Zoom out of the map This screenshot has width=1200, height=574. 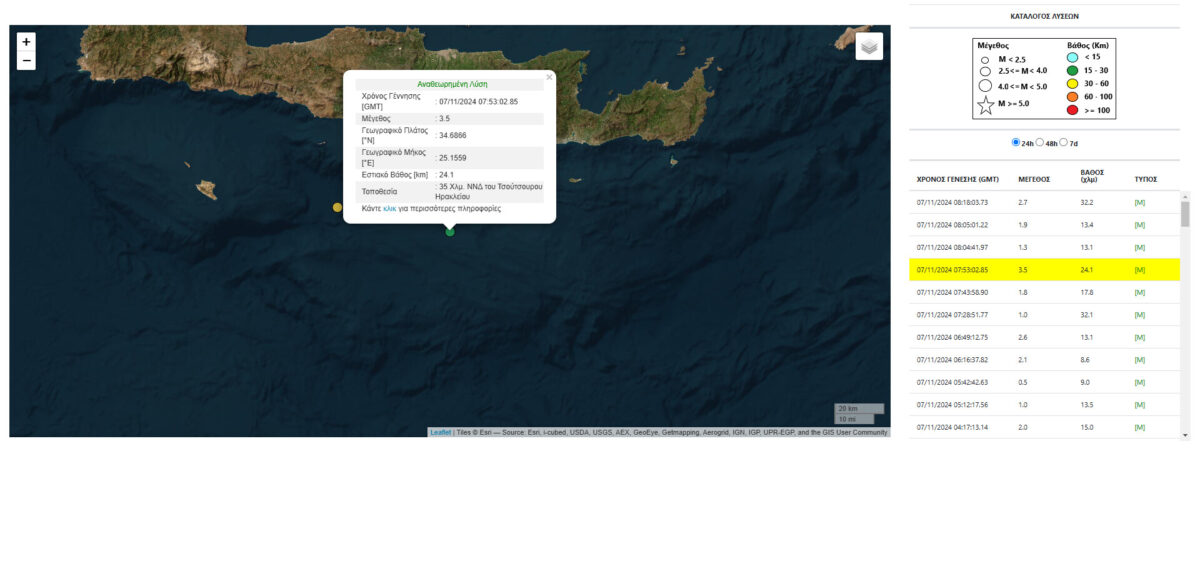pyautogui.click(x=26, y=61)
